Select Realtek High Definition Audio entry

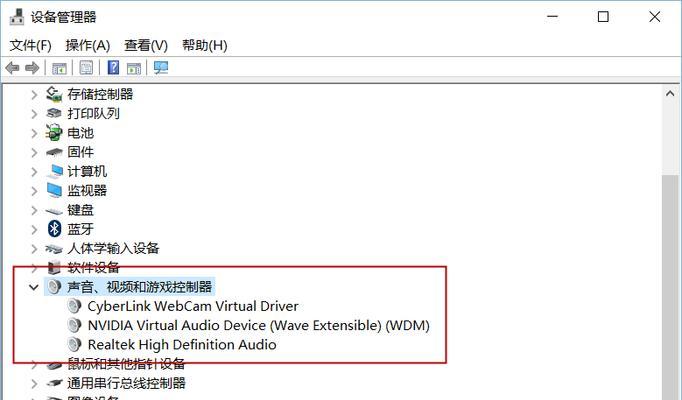(182, 344)
